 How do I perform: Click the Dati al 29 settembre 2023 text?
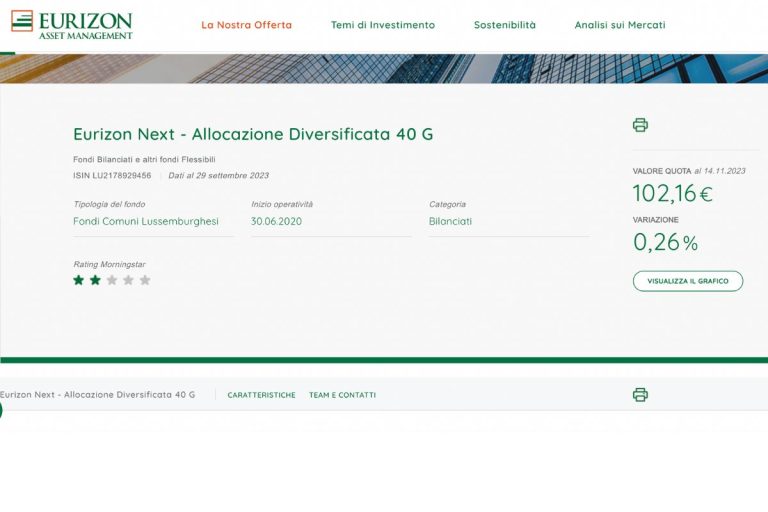click(x=218, y=175)
